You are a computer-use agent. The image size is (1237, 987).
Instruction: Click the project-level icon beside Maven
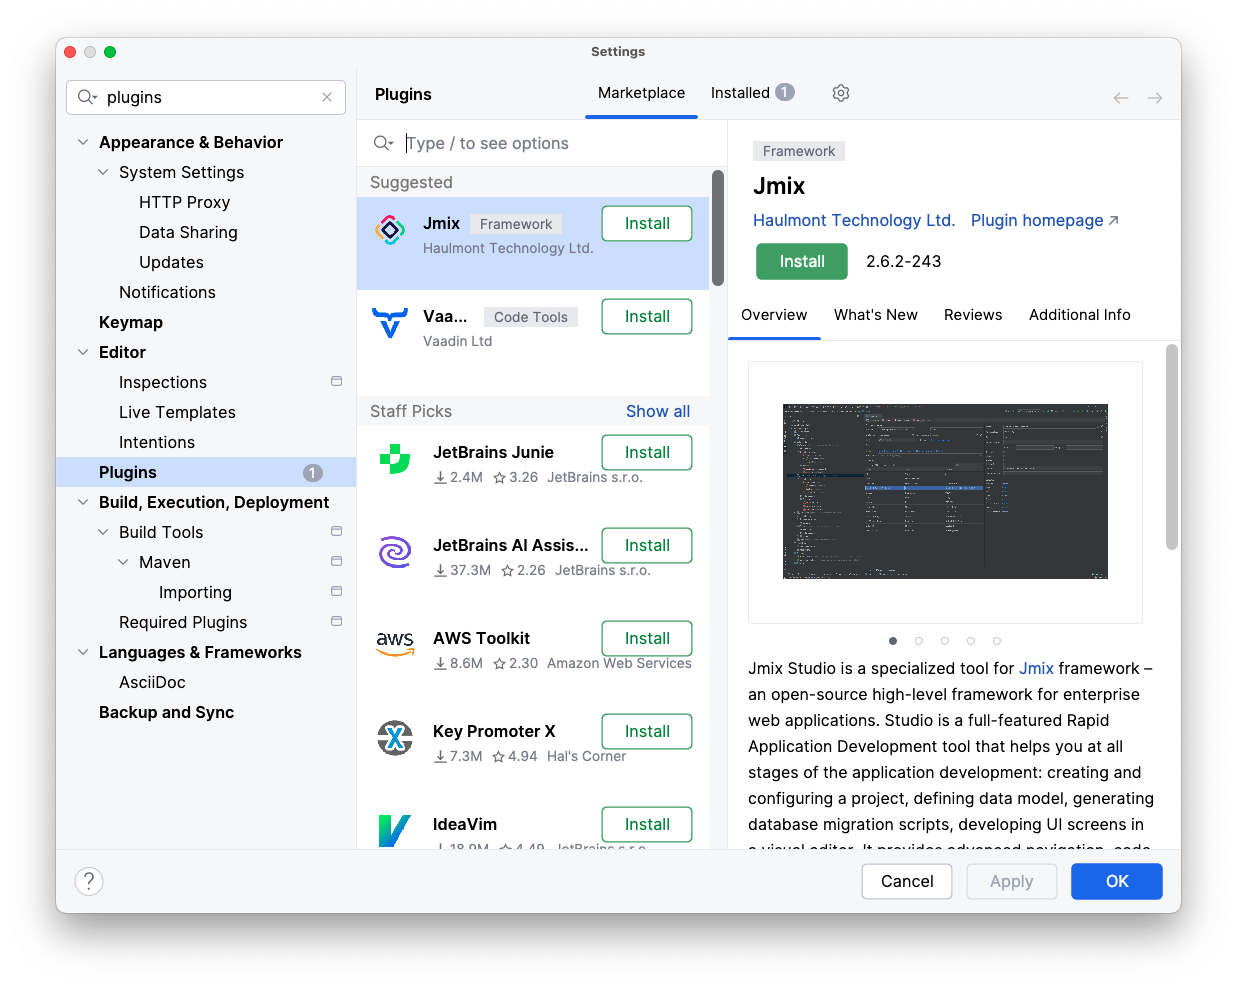pyautogui.click(x=337, y=561)
